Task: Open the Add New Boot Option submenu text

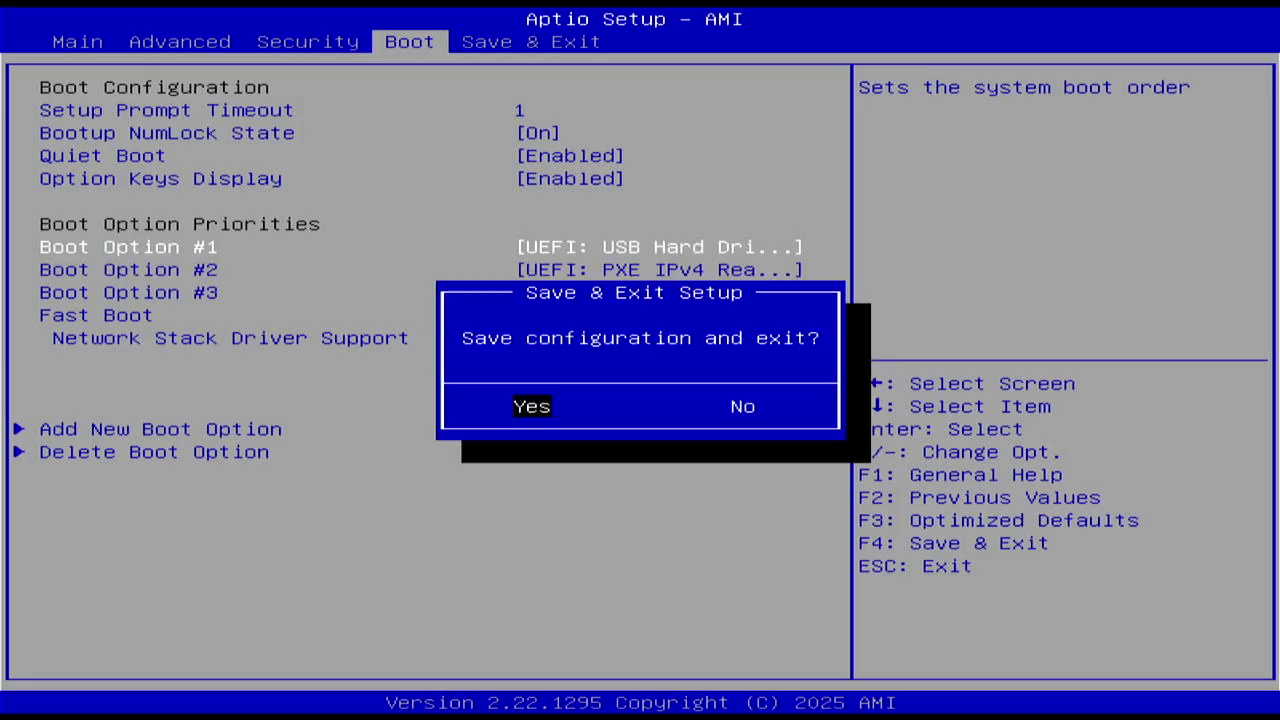Action: point(160,429)
